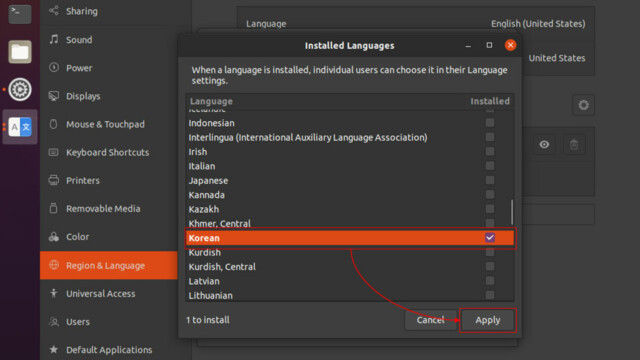
Task: Click the trash icon in Settings window
Action: tap(574, 144)
